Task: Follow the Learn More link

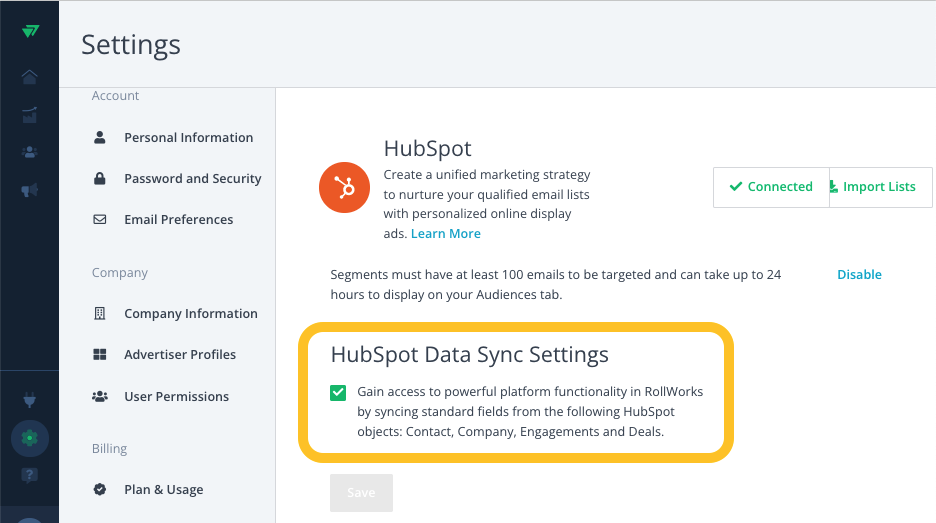Action: (x=446, y=233)
